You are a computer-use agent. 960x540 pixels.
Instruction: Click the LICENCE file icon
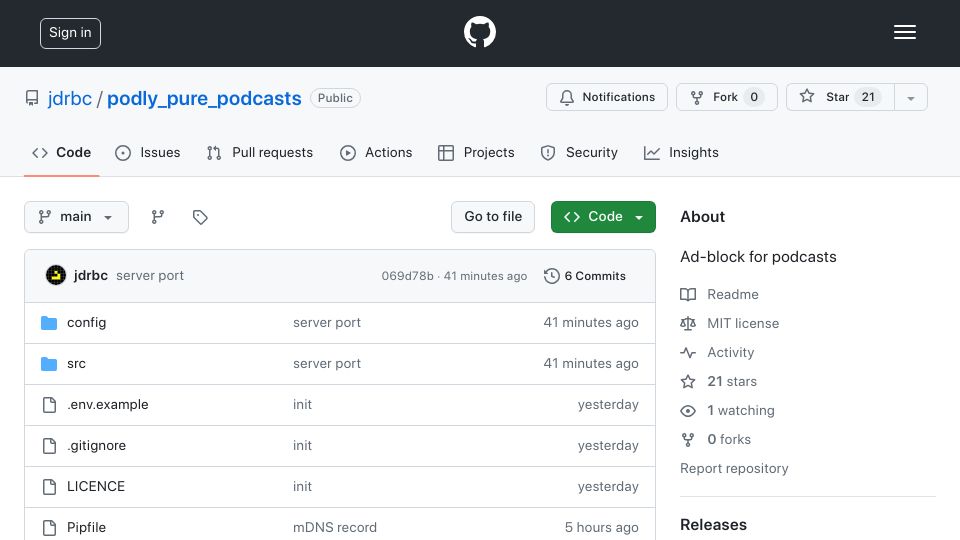click(x=49, y=487)
